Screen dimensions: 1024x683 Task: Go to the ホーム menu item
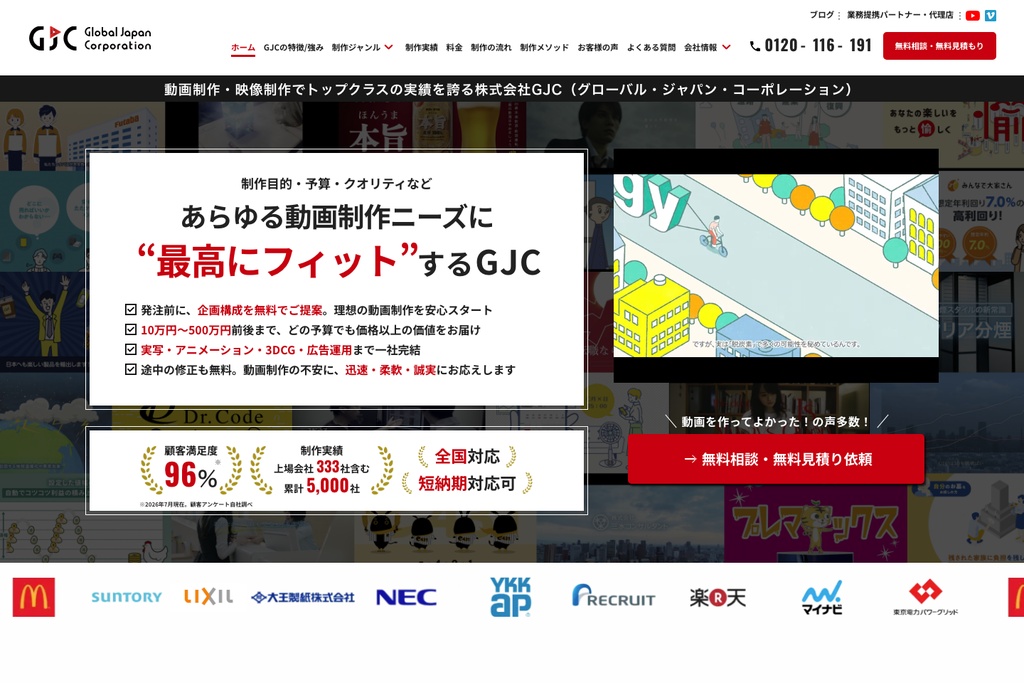[243, 47]
